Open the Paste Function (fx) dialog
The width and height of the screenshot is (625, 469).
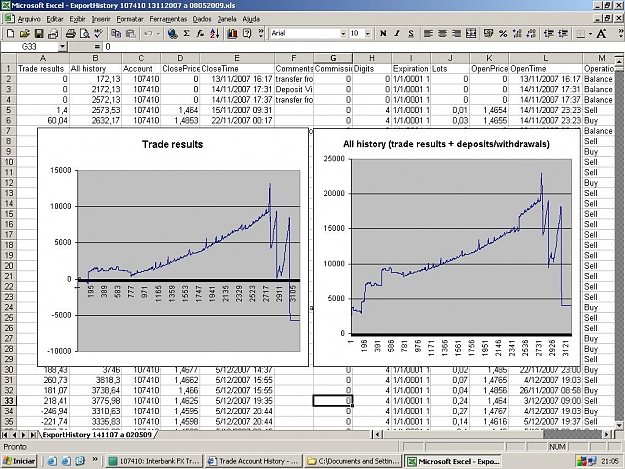(x=200, y=34)
